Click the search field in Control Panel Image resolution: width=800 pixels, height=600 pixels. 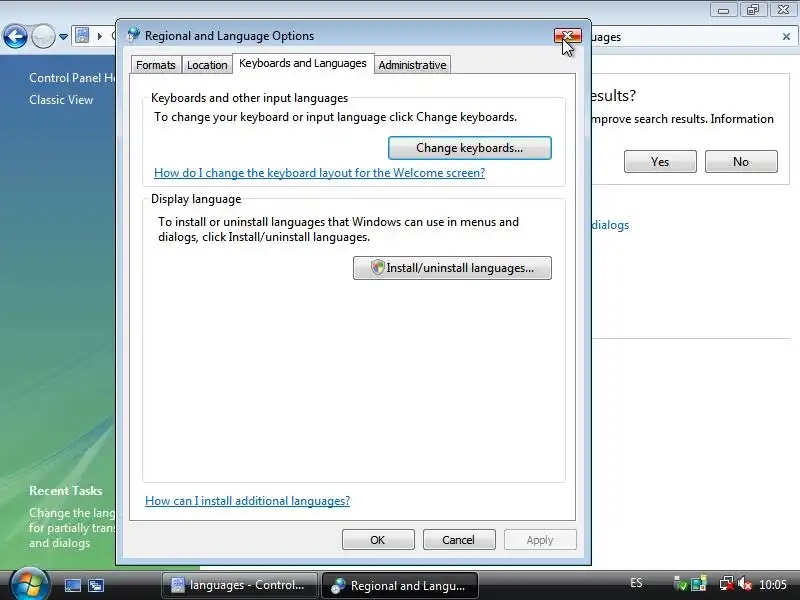click(684, 37)
